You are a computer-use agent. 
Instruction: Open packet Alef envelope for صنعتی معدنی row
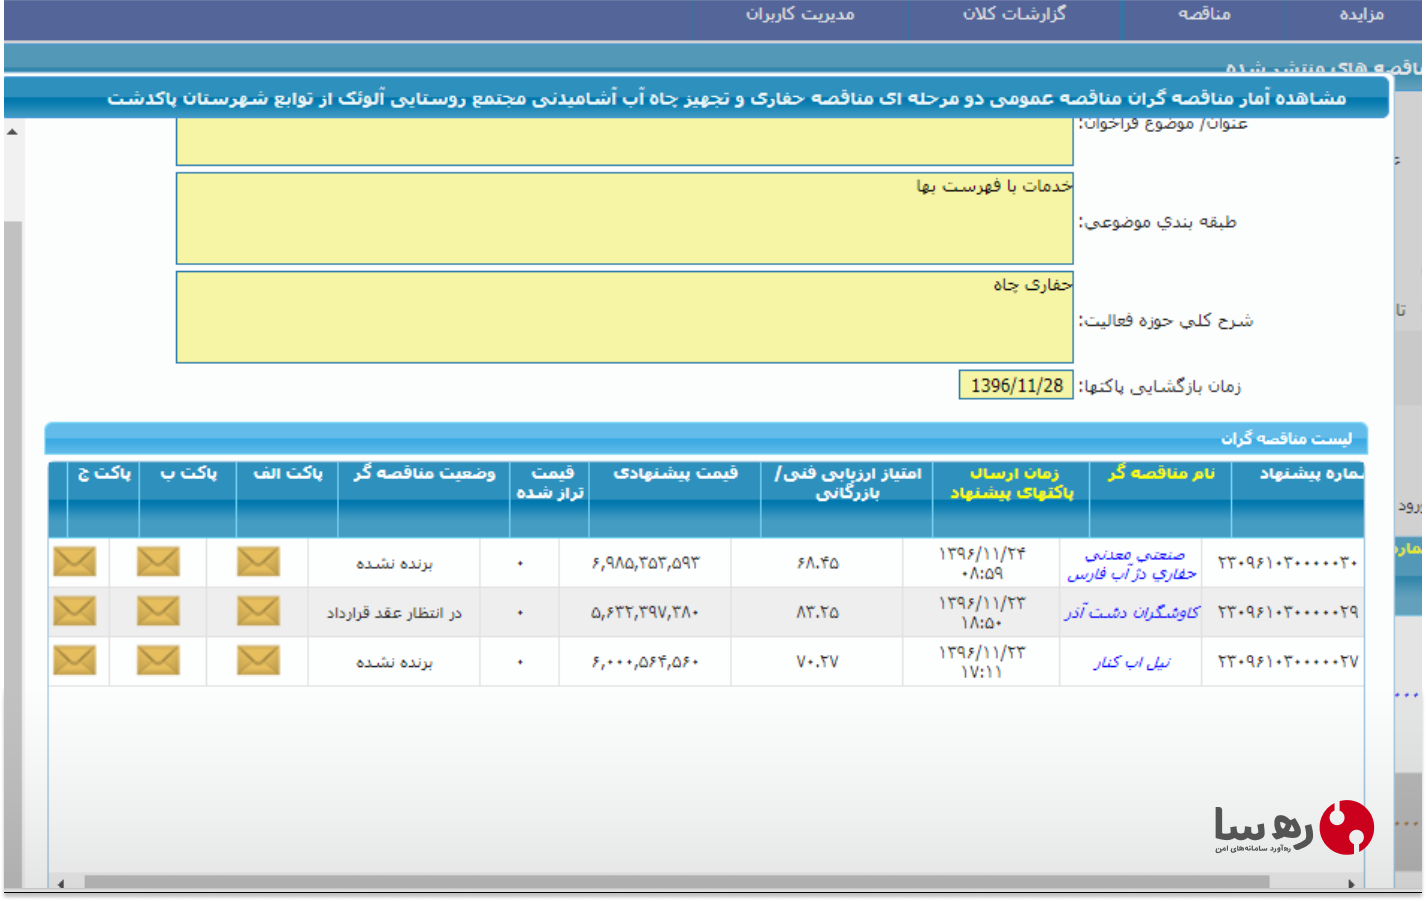tap(258, 562)
